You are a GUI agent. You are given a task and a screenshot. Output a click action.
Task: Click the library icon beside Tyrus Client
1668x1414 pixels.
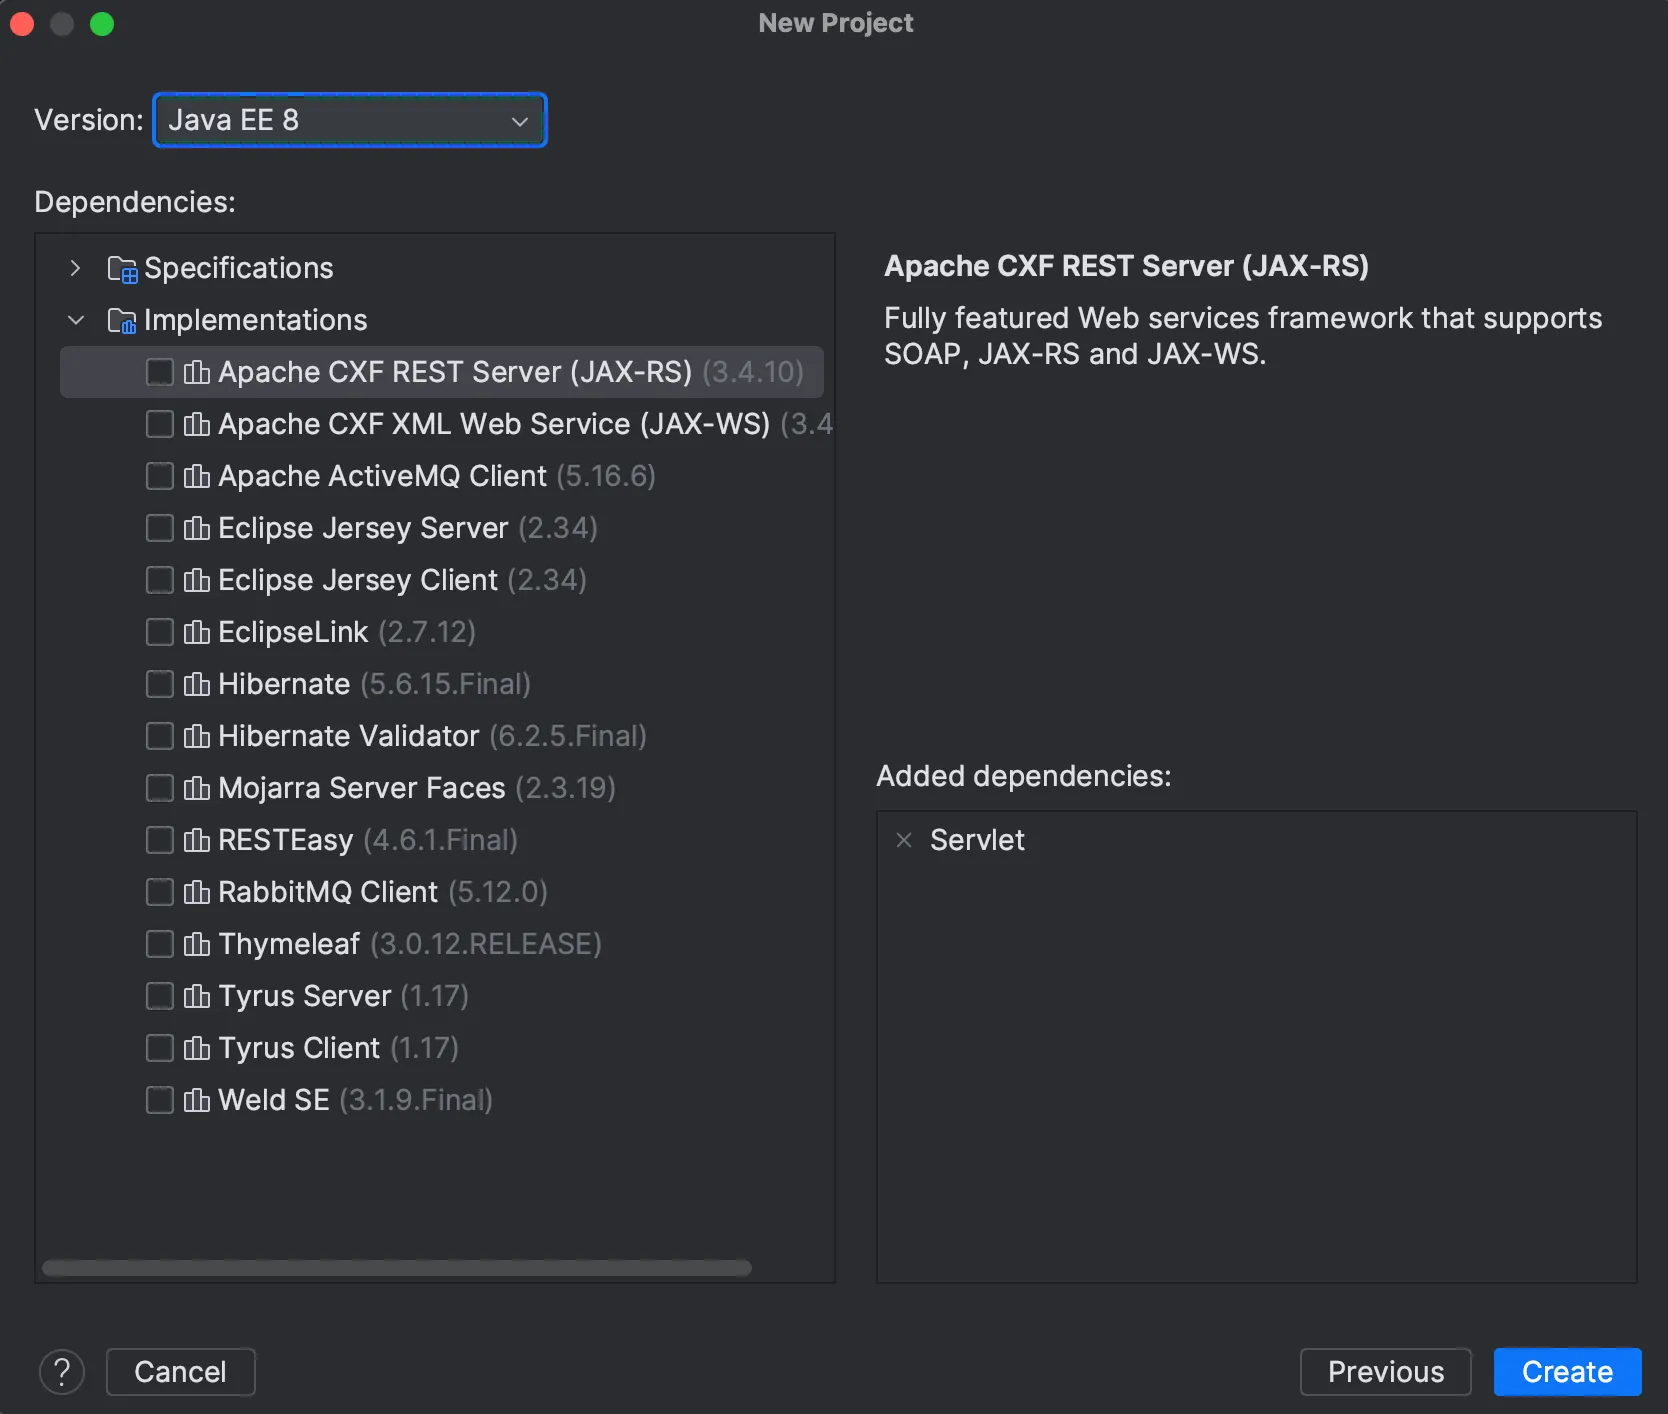coord(197,1048)
